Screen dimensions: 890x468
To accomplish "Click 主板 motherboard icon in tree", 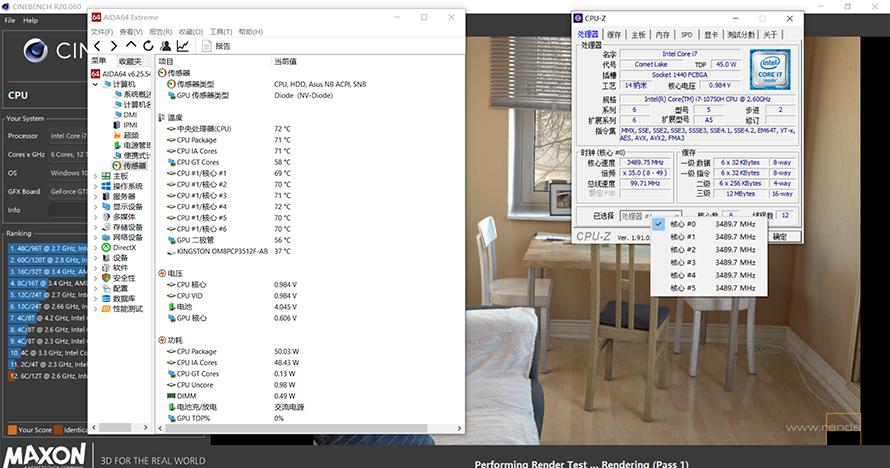I will point(106,176).
